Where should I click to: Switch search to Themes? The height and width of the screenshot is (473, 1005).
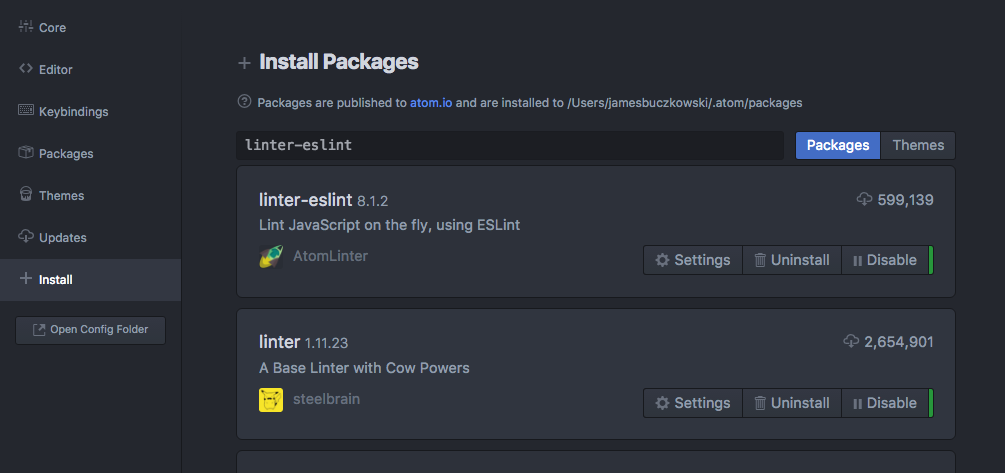pos(918,145)
